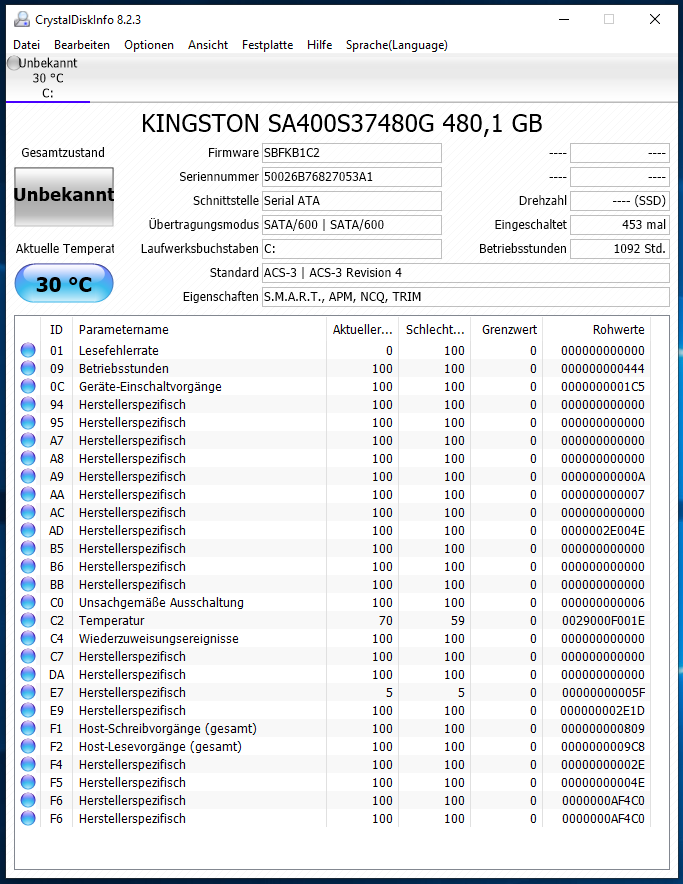Open the Hilfe menu
This screenshot has width=683, height=884.
[319, 45]
